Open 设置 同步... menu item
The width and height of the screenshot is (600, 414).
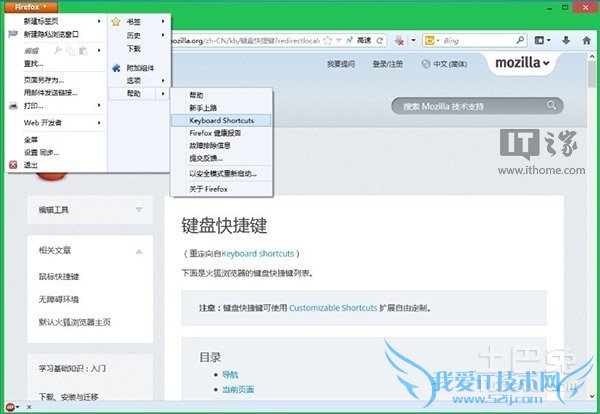[x=41, y=152]
